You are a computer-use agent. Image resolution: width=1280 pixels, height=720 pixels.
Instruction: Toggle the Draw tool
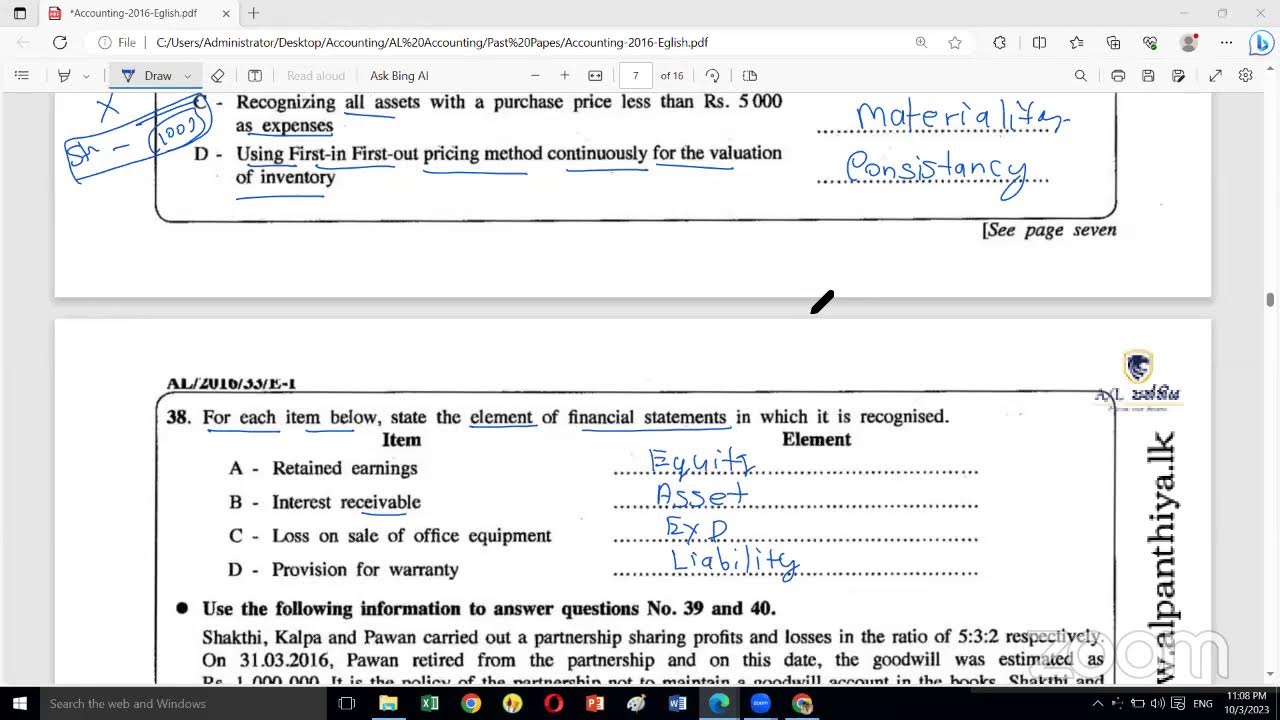coord(147,76)
